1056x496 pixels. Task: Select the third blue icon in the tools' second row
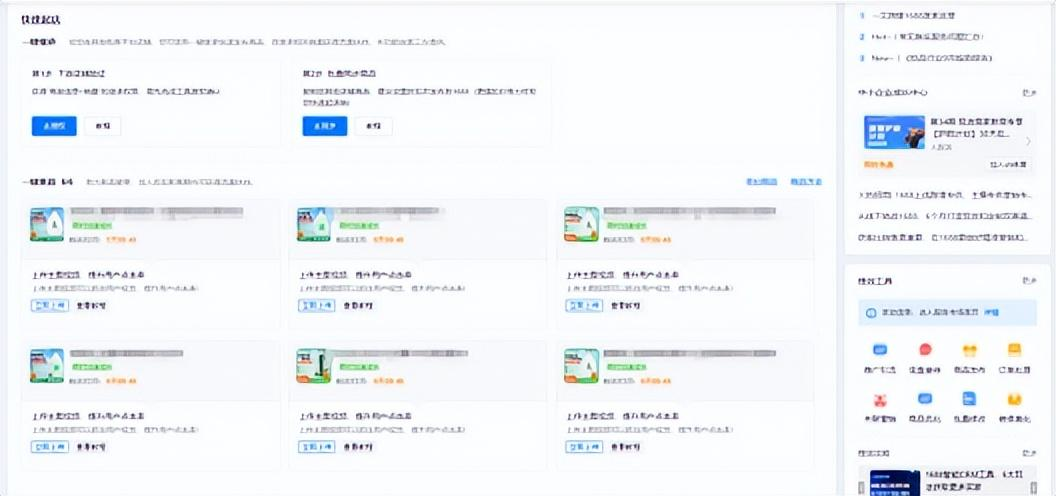[969, 400]
